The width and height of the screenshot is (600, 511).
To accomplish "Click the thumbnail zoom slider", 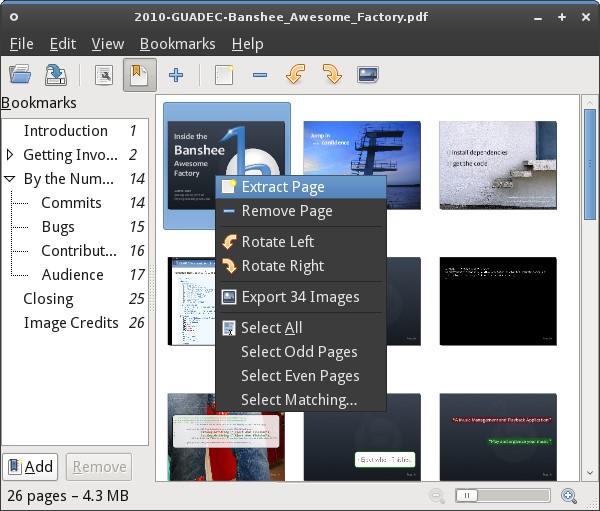I will click(x=500, y=495).
